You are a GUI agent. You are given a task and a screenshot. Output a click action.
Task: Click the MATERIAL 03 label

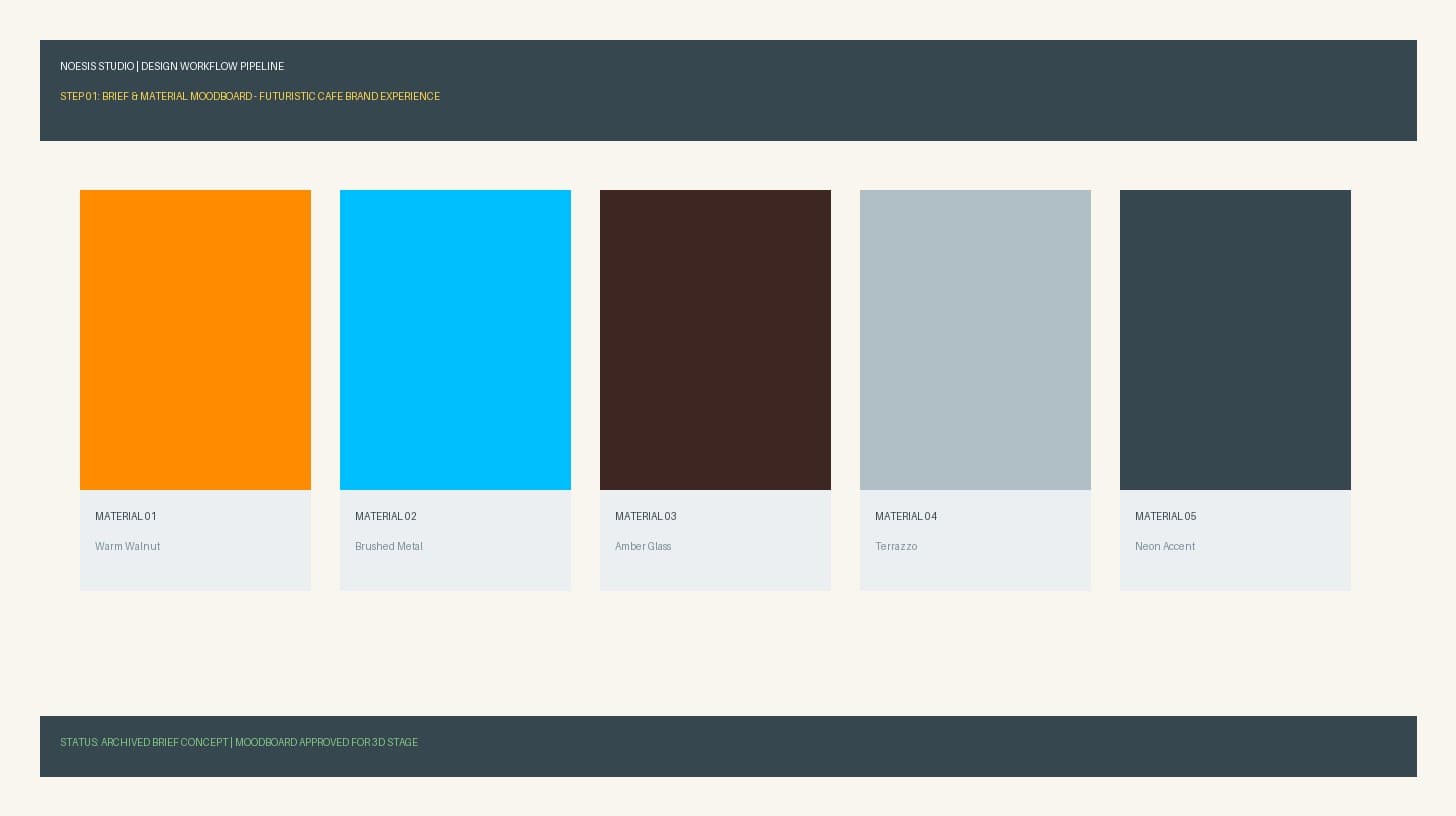[x=646, y=516]
